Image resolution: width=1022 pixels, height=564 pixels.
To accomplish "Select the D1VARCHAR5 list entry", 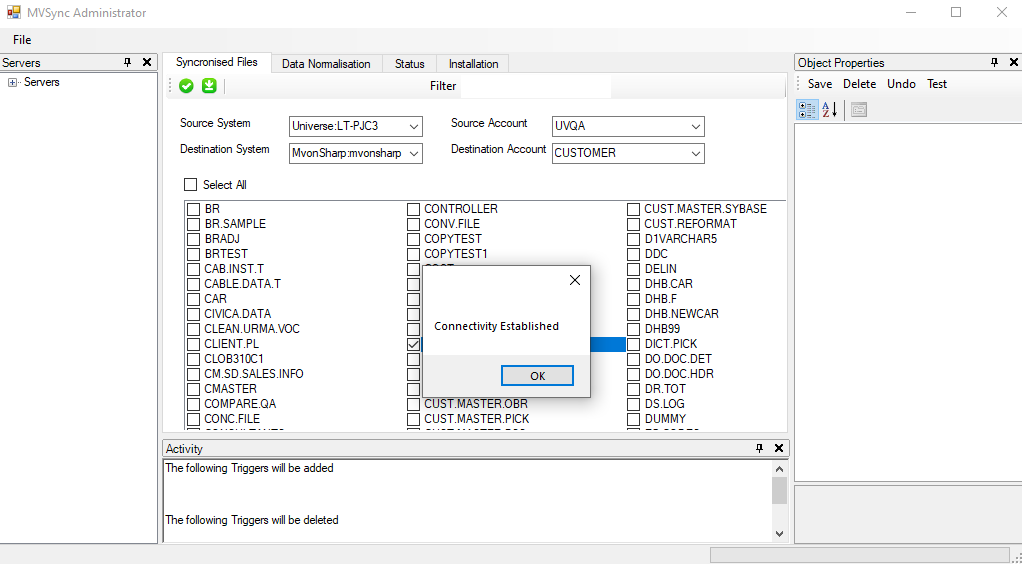I will (680, 239).
